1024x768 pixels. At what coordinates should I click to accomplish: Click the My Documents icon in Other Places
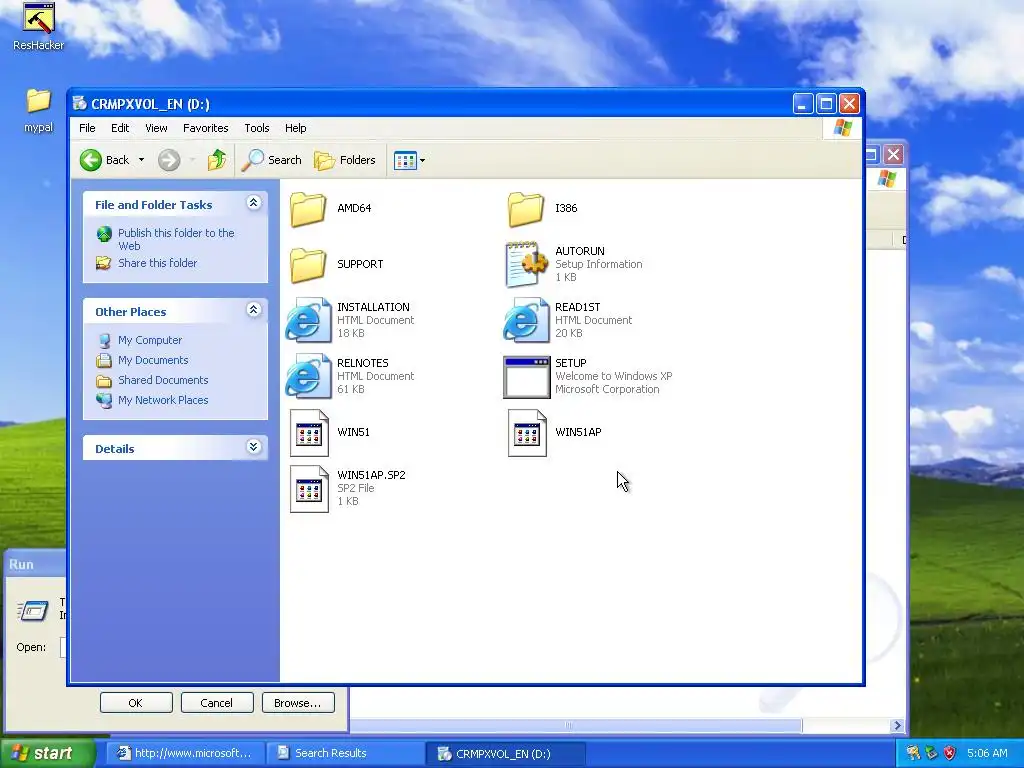pyautogui.click(x=104, y=360)
